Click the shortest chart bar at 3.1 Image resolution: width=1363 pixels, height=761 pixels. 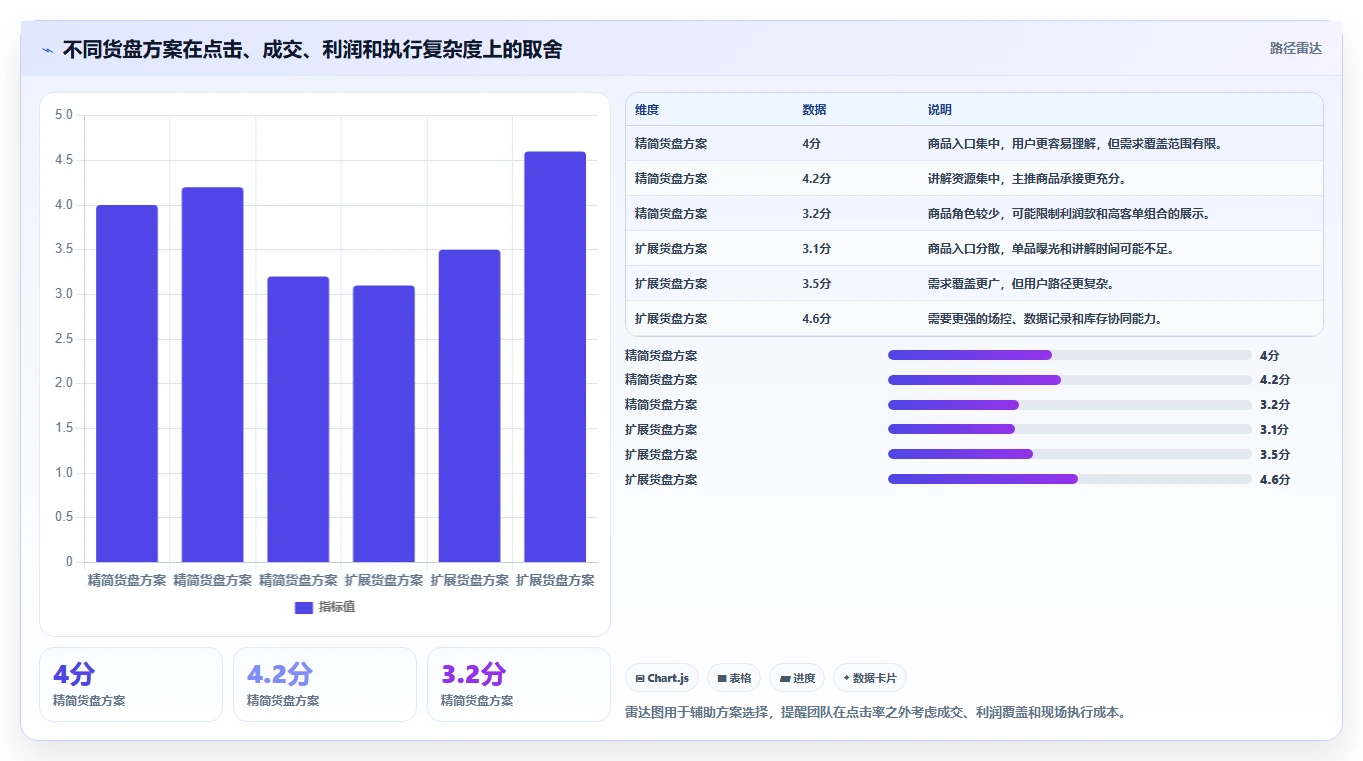[384, 424]
